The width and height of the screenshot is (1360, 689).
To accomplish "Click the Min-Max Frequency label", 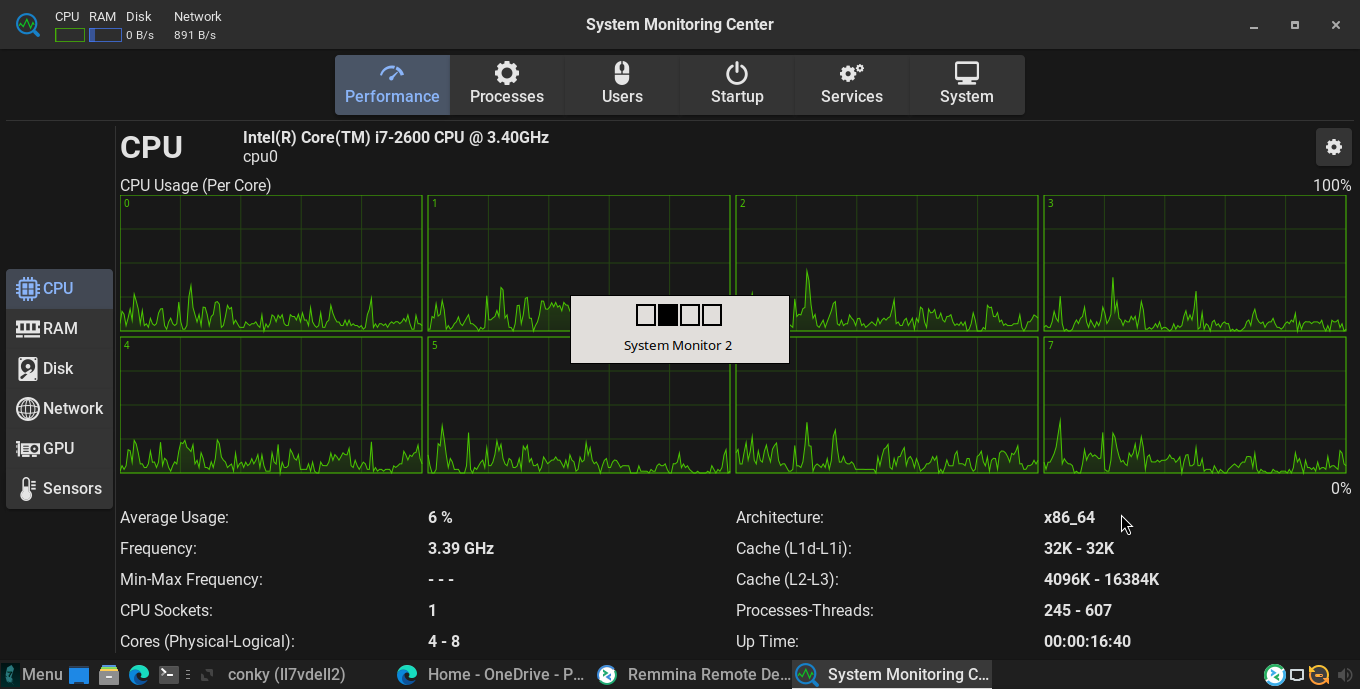I will click(191, 579).
